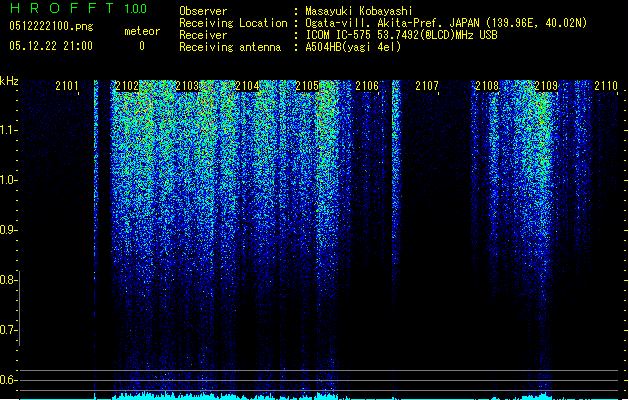Click observer name Masayuki Kobayashi
The image size is (629, 400).
[x=359, y=11]
